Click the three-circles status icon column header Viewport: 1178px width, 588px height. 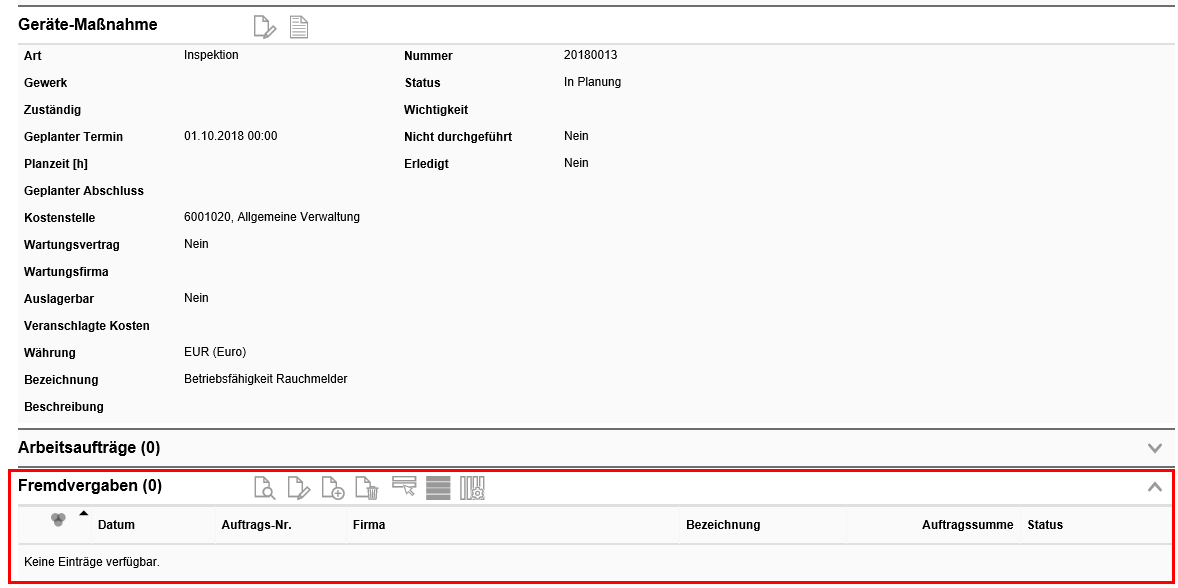[58, 520]
